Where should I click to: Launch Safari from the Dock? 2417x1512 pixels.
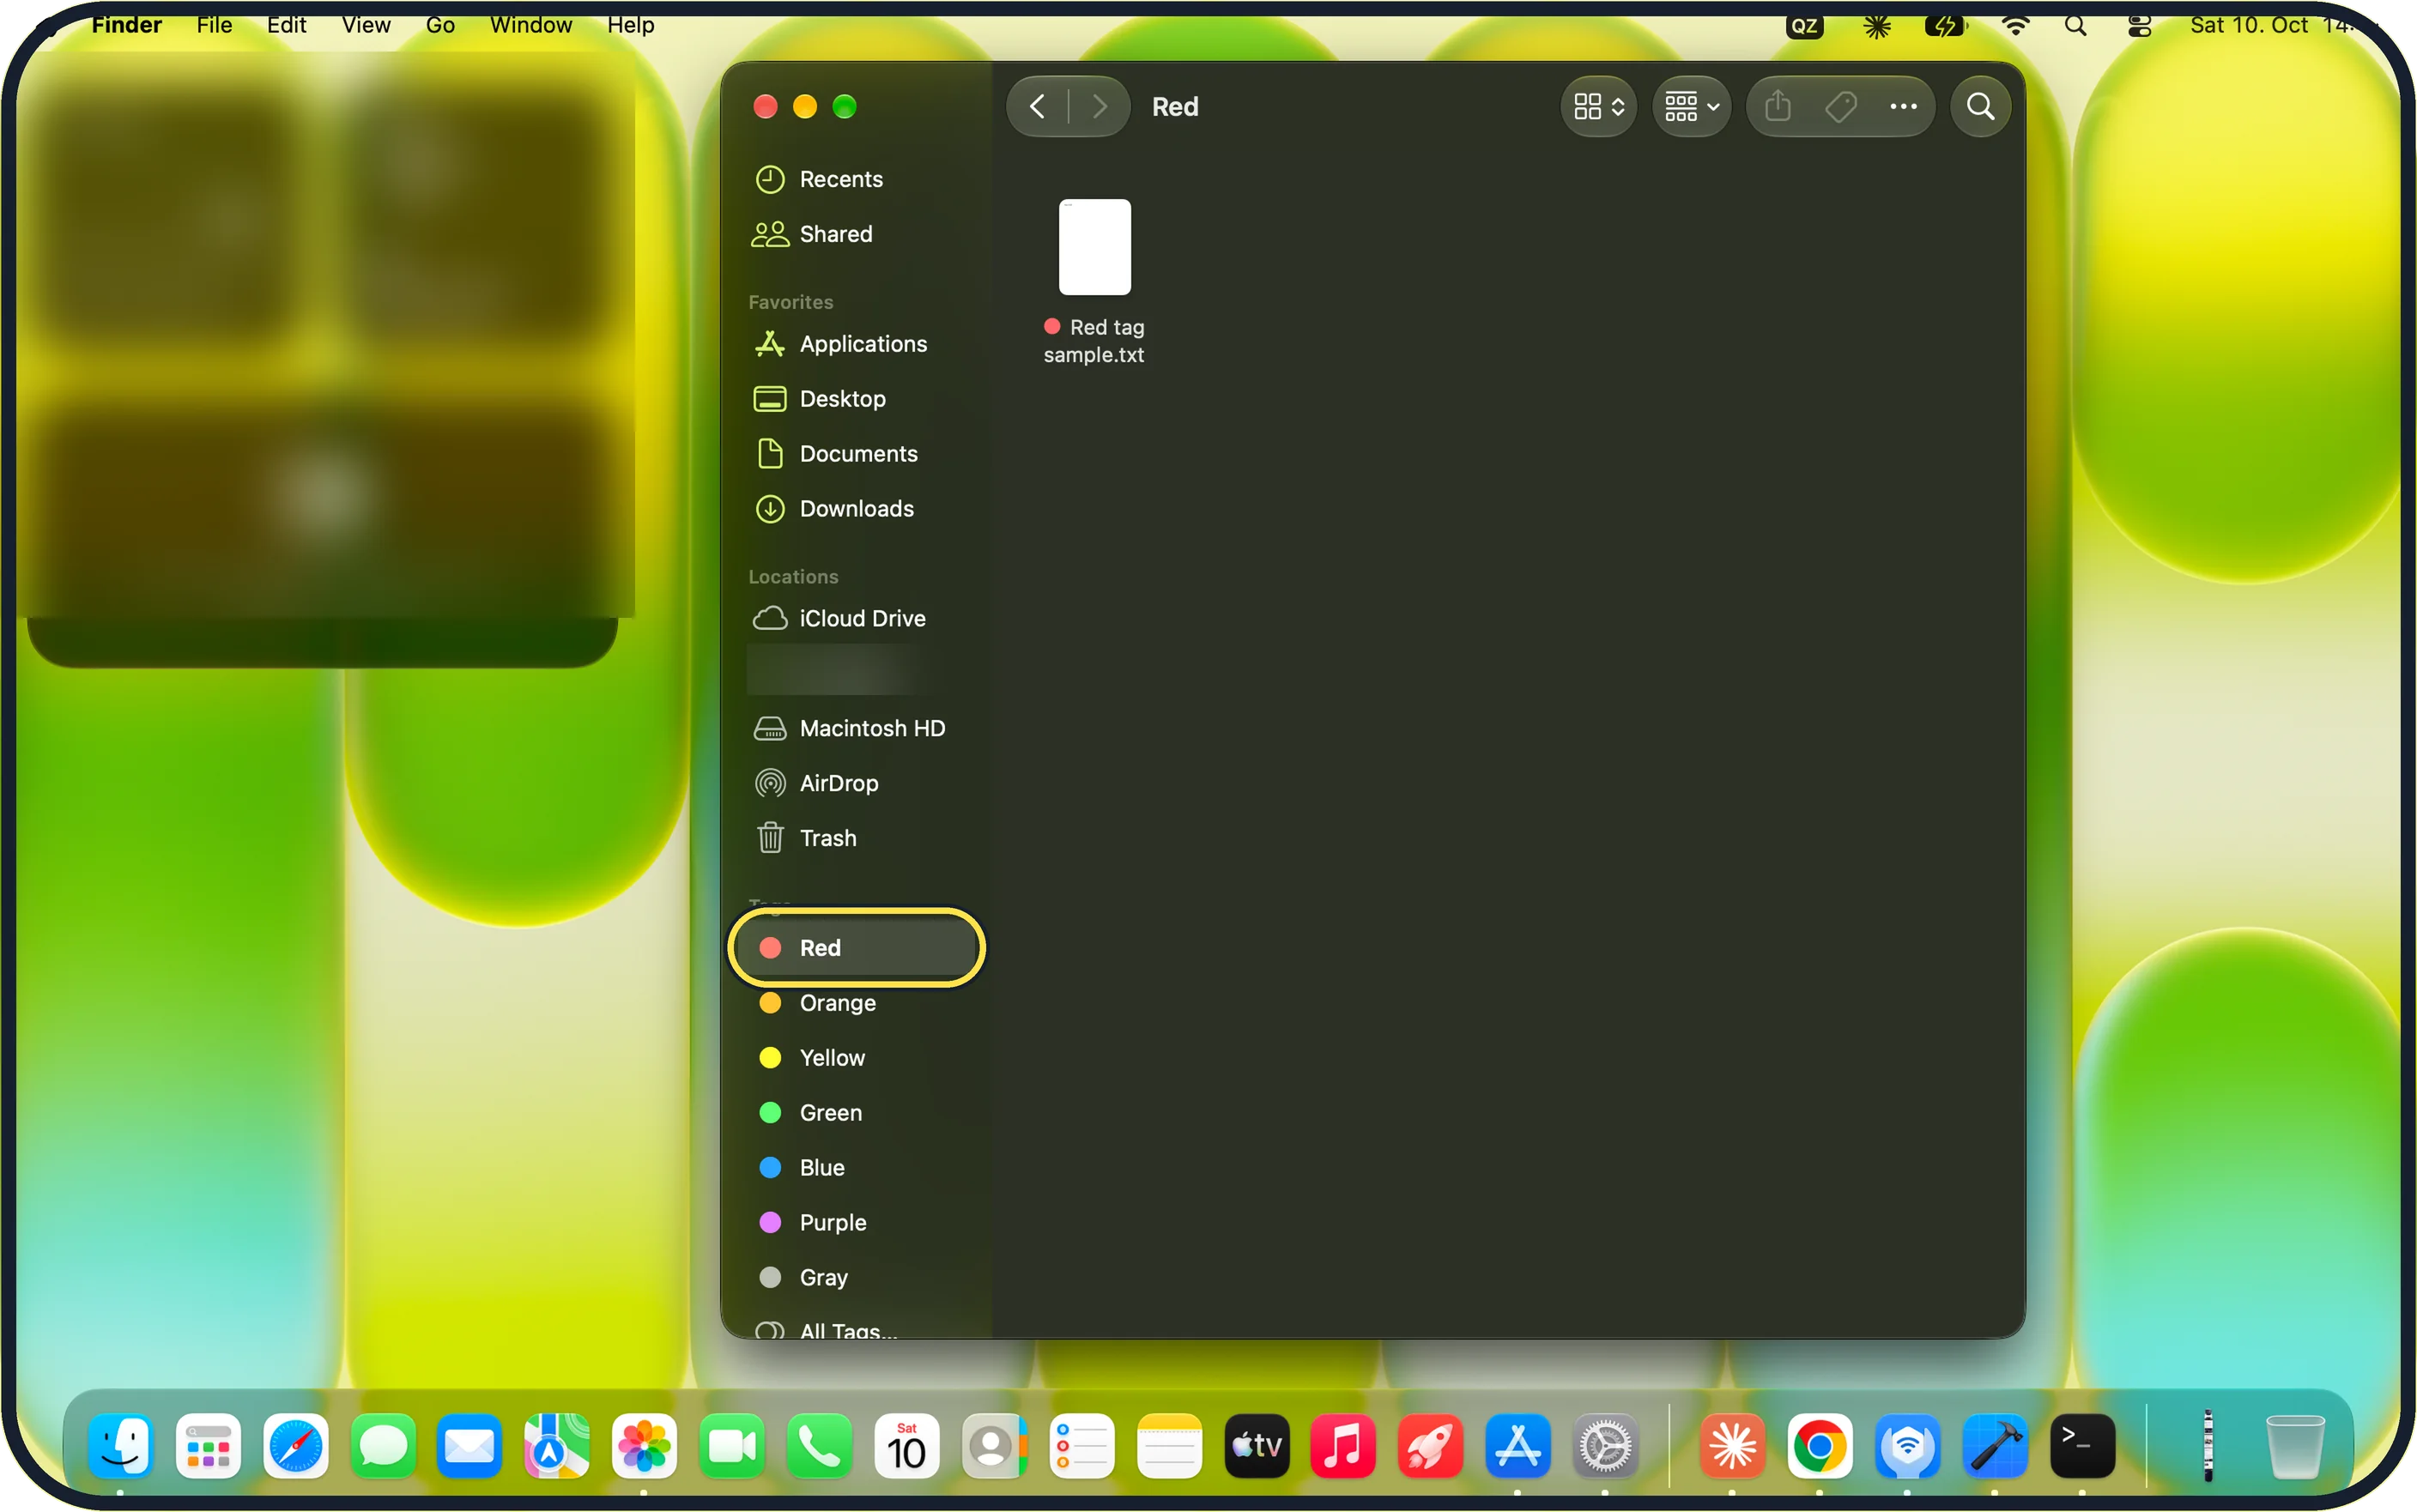click(x=295, y=1446)
